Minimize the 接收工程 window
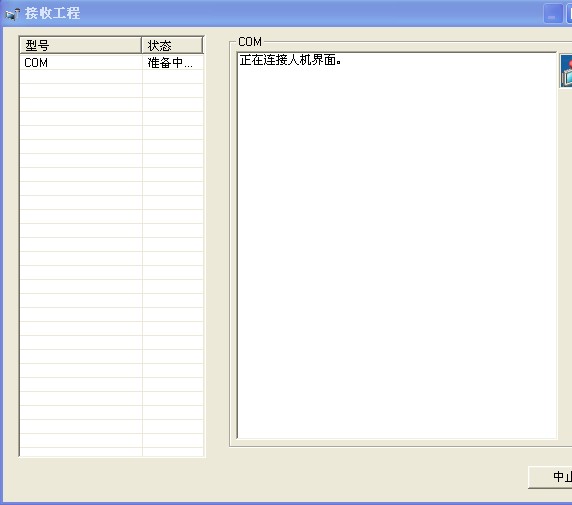Screen dimensions: 572x505 pyautogui.click(x=552, y=14)
